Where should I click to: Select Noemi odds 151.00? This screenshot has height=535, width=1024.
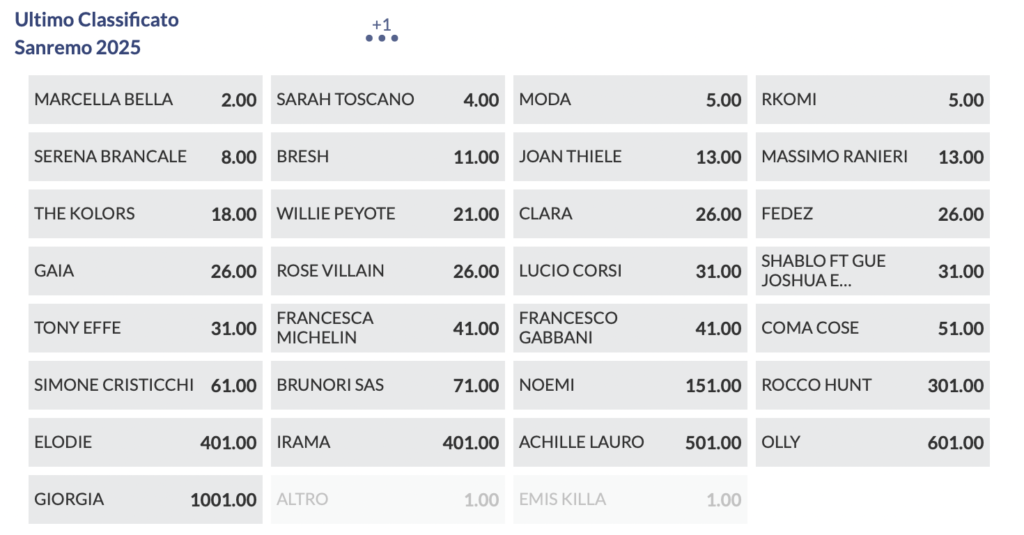tap(630, 385)
